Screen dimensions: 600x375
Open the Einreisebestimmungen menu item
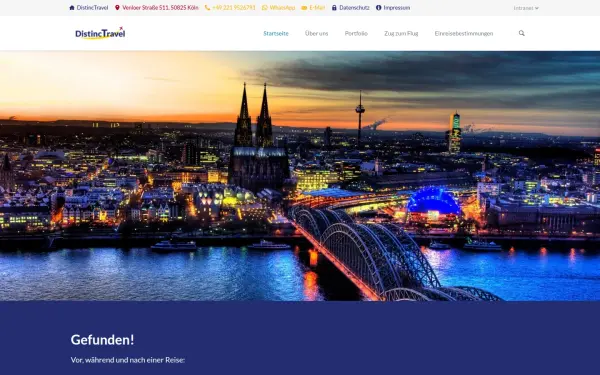click(x=464, y=34)
